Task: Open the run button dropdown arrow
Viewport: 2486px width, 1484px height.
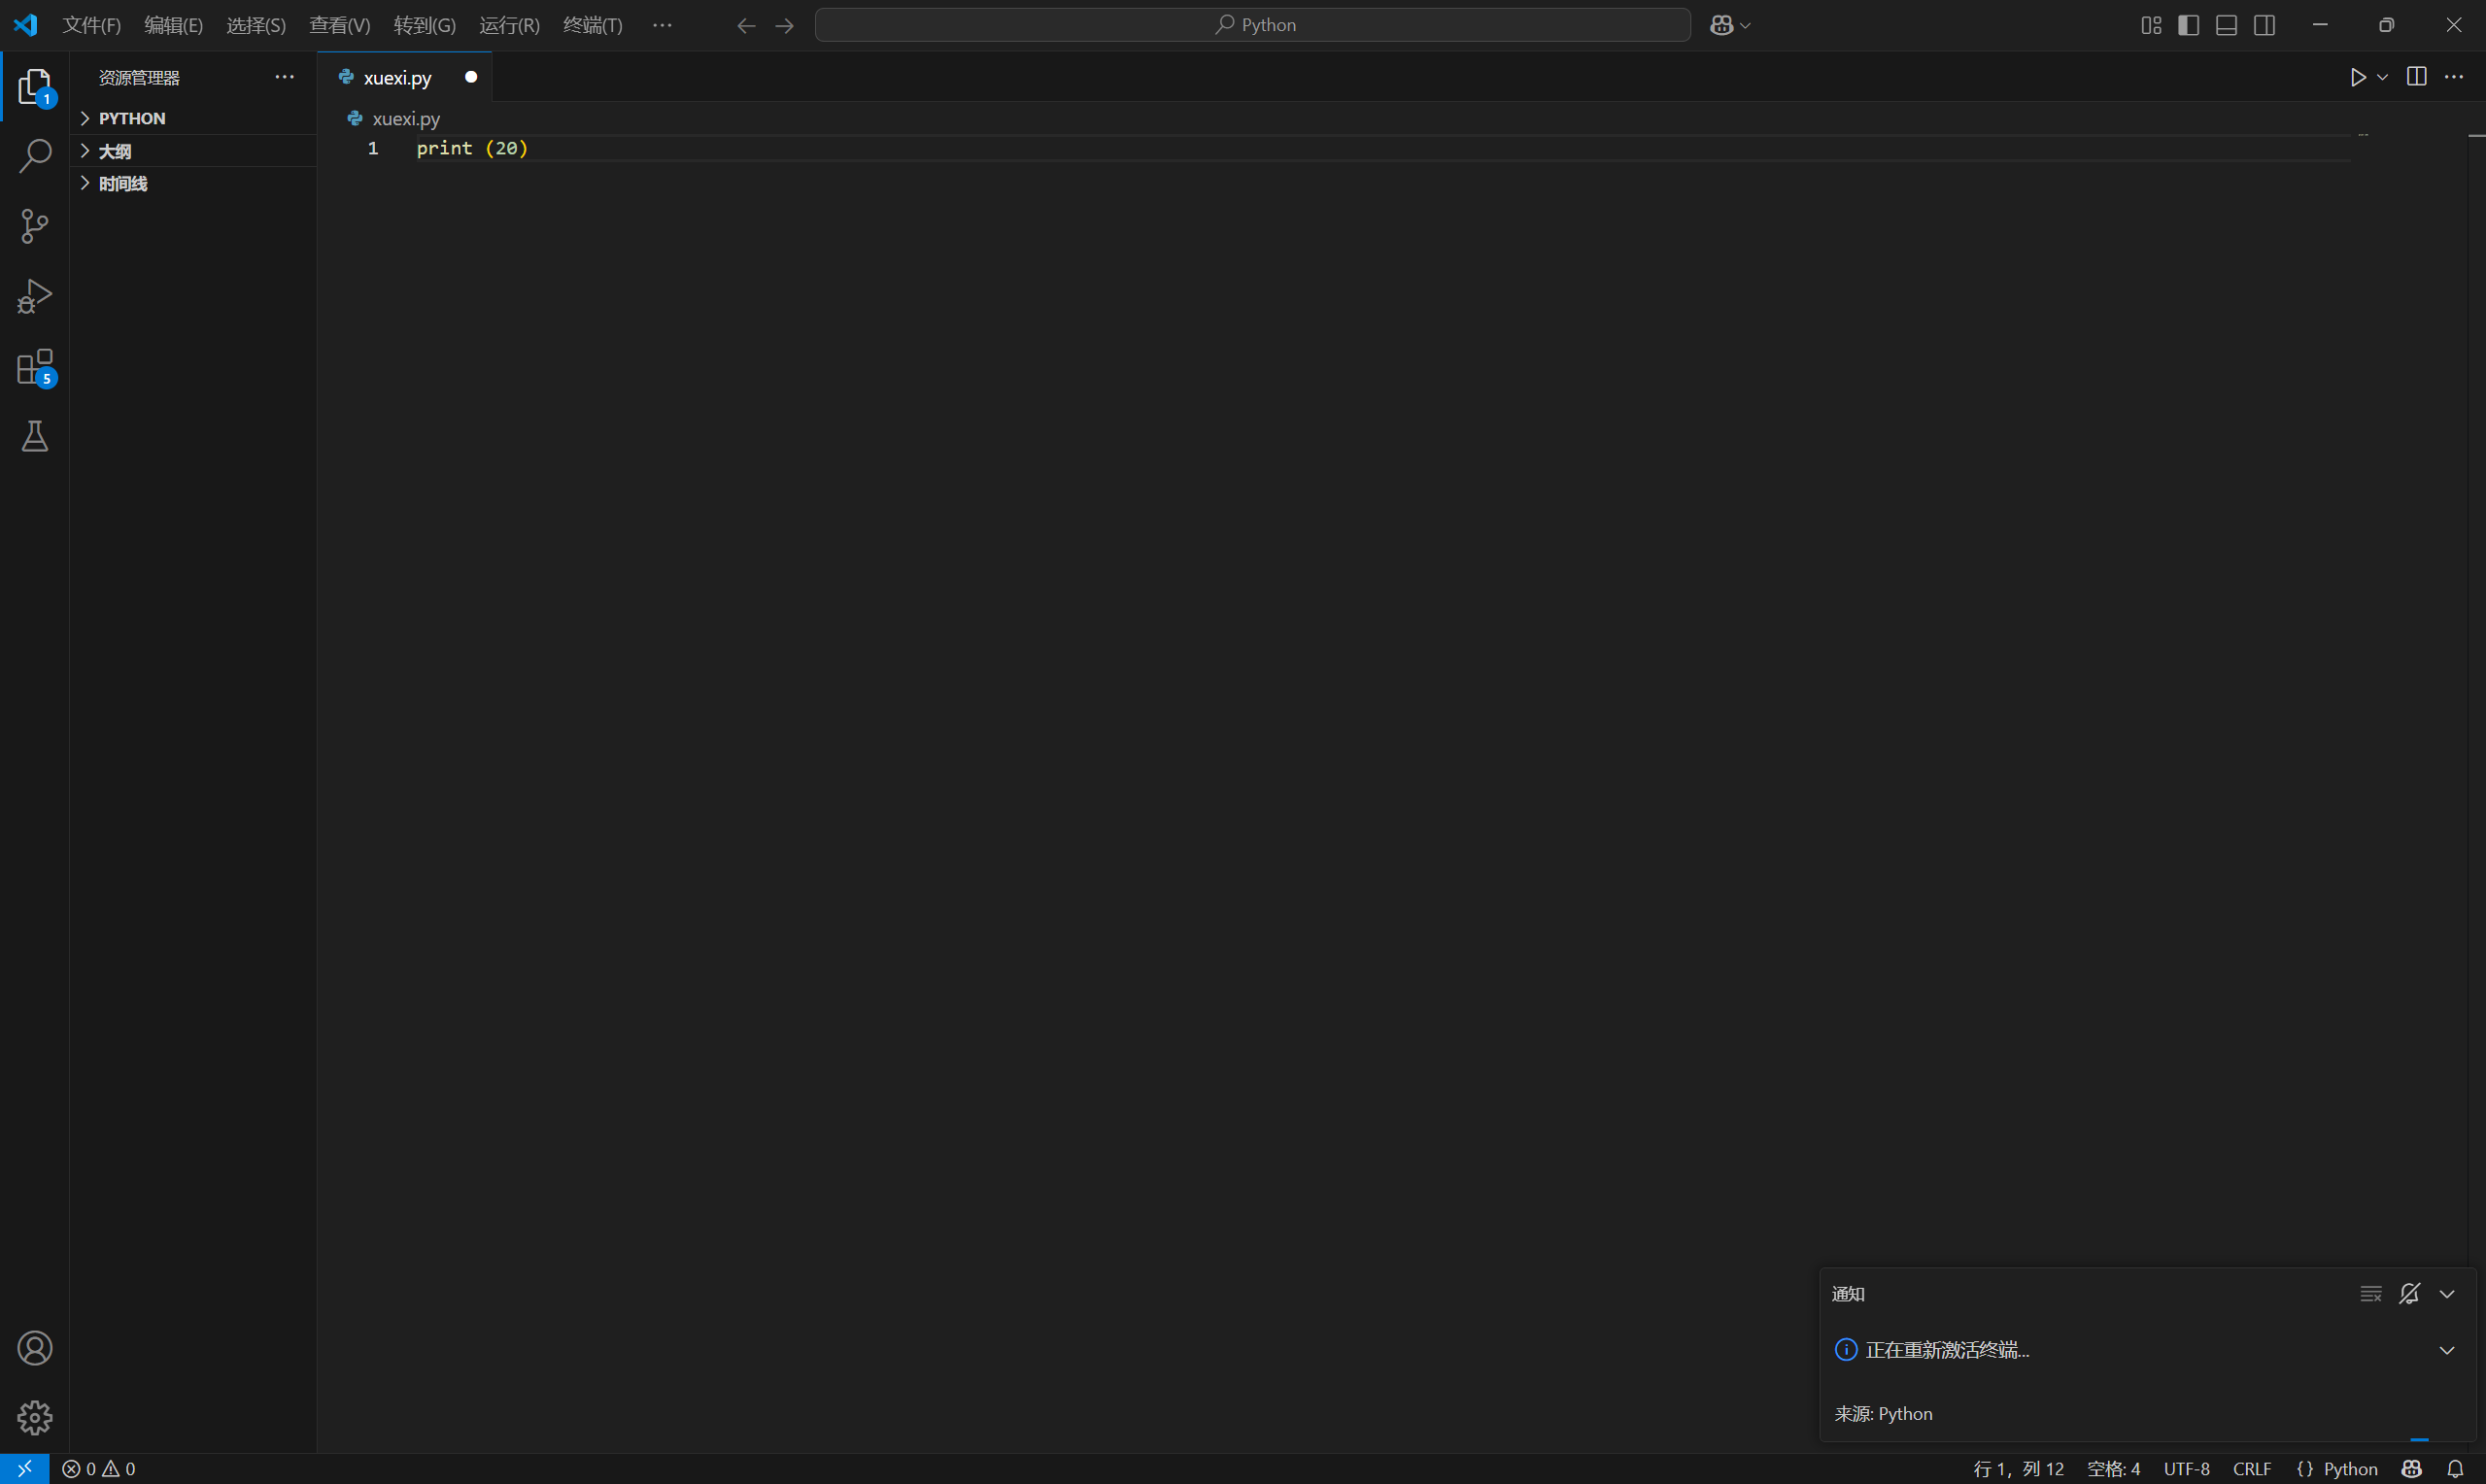Action: click(x=2382, y=77)
